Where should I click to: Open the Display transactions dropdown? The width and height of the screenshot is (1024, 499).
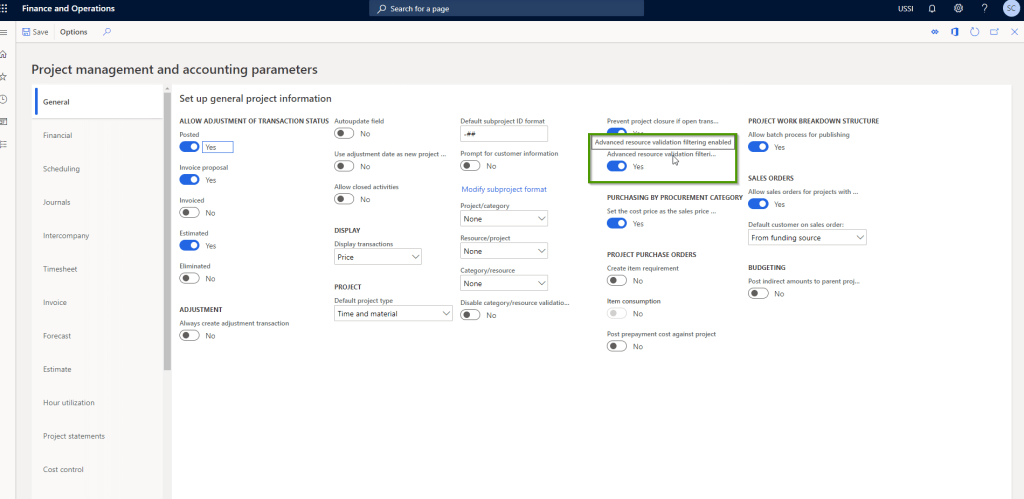[377, 257]
